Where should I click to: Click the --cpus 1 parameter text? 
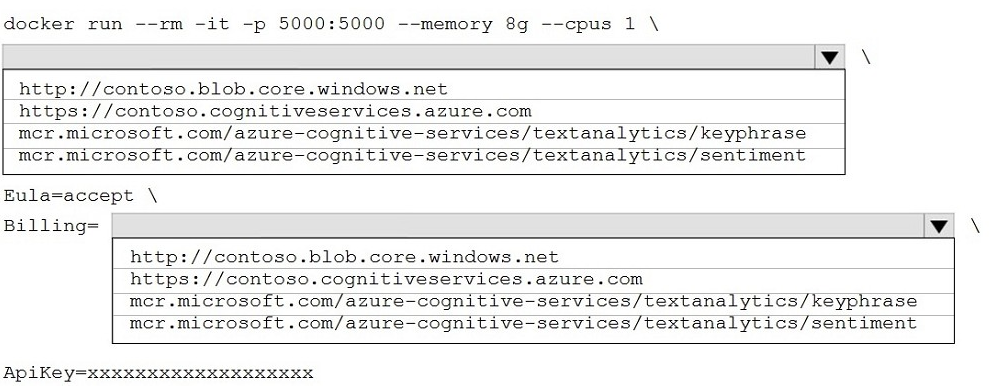pos(588,24)
